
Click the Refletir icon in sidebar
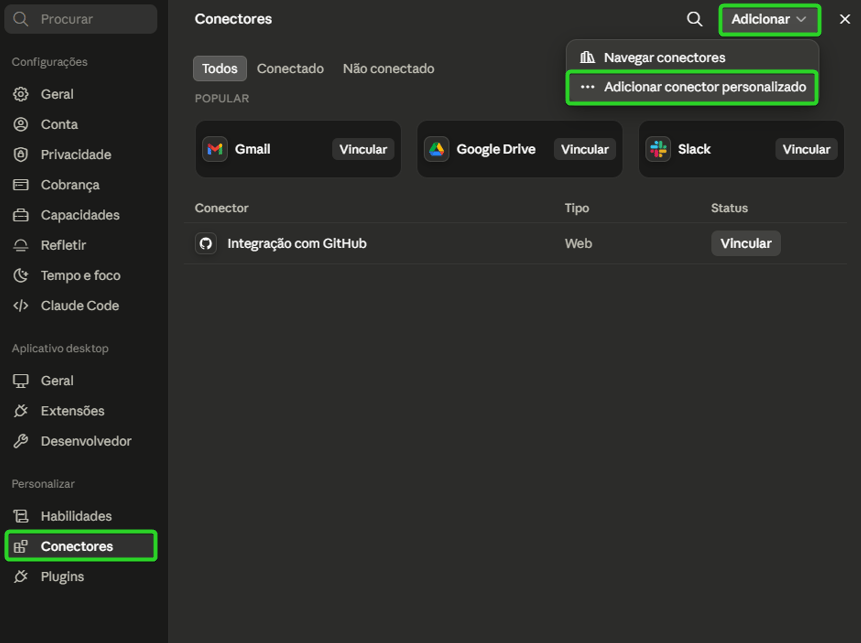click(21, 245)
